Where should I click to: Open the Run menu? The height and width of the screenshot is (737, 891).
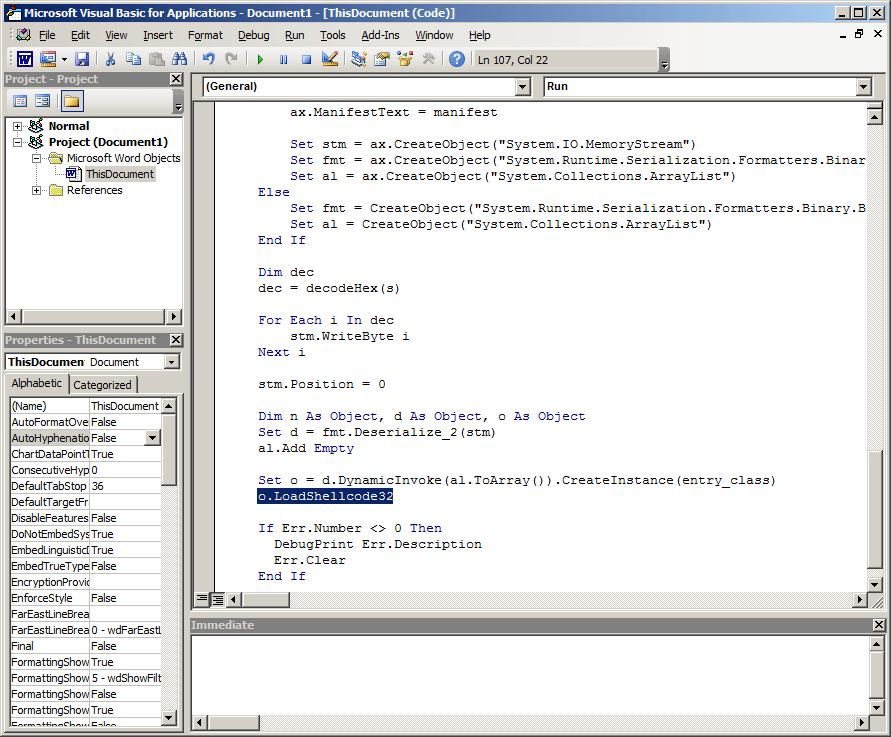(294, 35)
